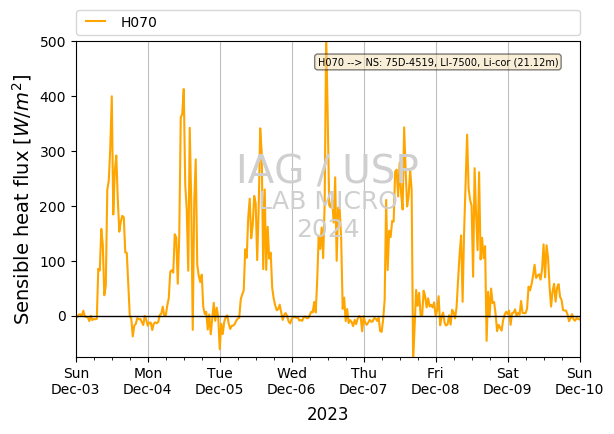This screenshot has width=614, height=434.
Task: Click the y-axis tick label 300
Action: (x=53, y=152)
